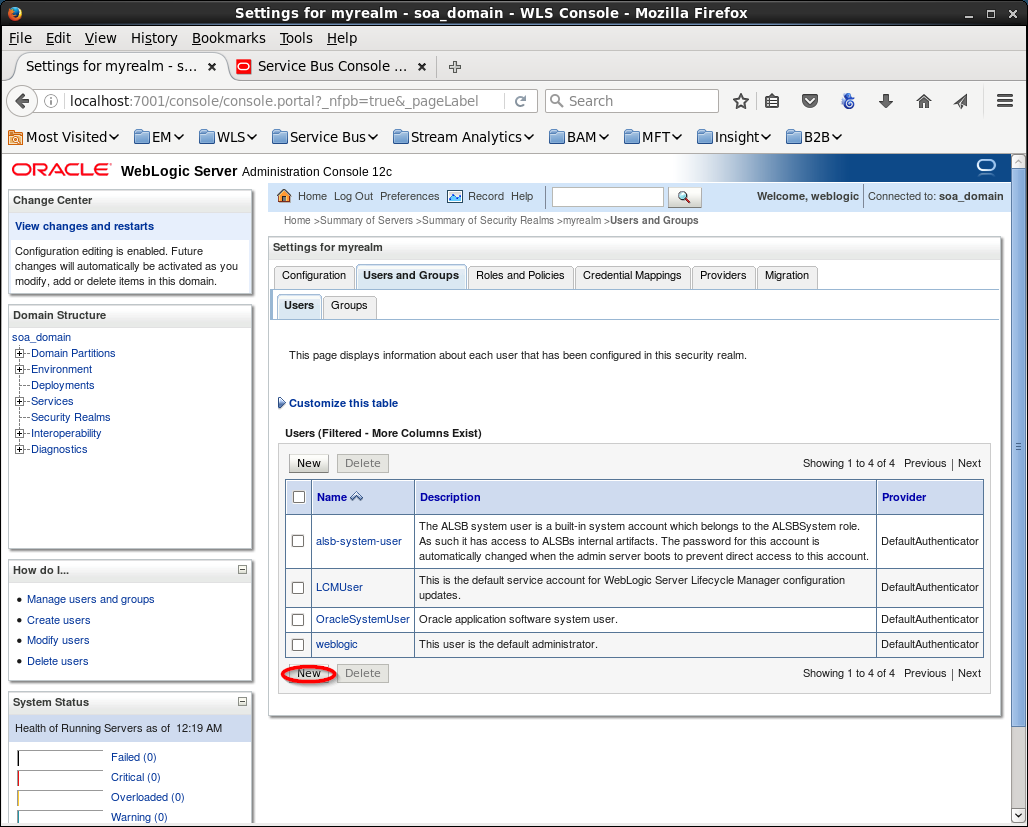Image resolution: width=1028 pixels, height=827 pixels.
Task: Reload the page using the refresh icon
Action: [x=520, y=101]
